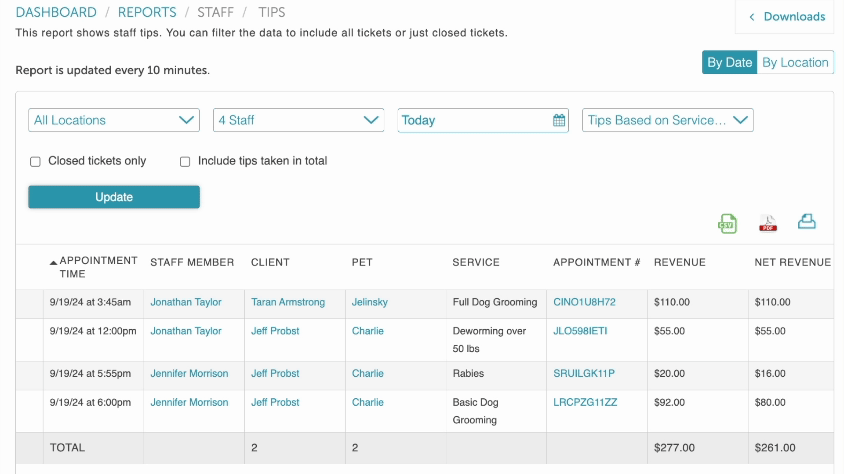Open client Taran Armstrong link
Image resolution: width=844 pixels, height=474 pixels.
tap(288, 302)
